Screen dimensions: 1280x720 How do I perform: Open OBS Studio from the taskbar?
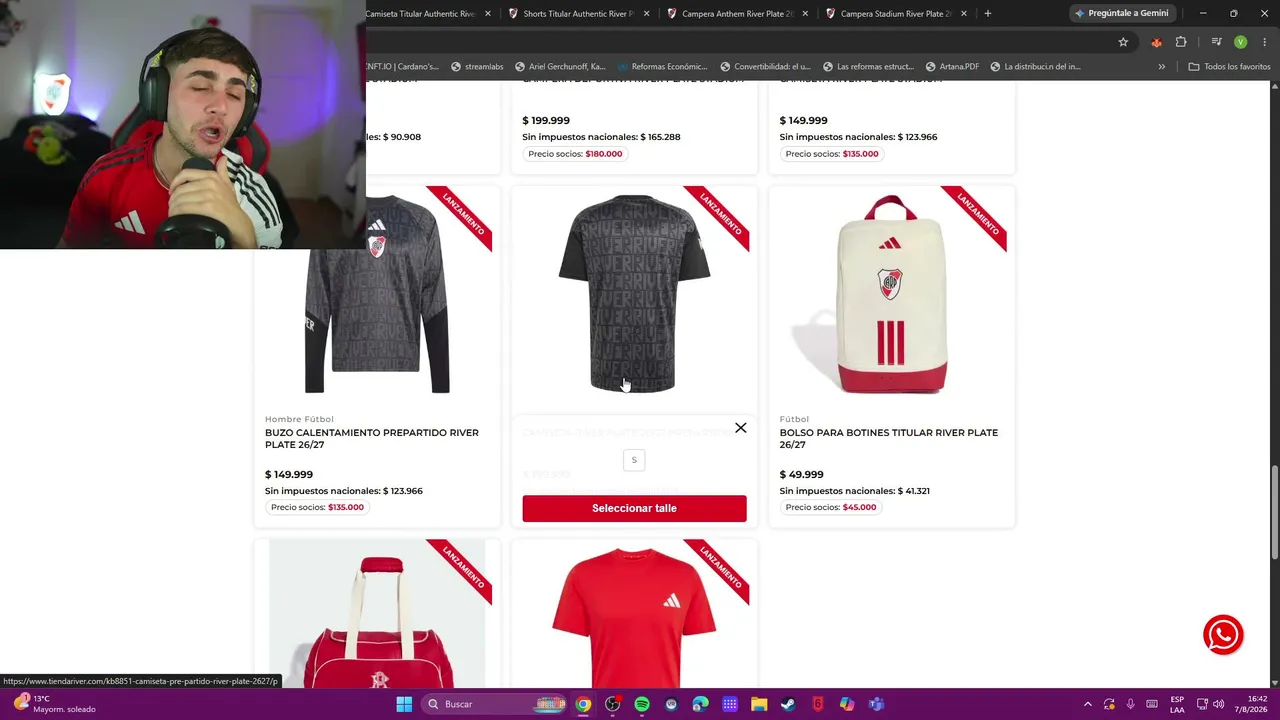pos(612,704)
